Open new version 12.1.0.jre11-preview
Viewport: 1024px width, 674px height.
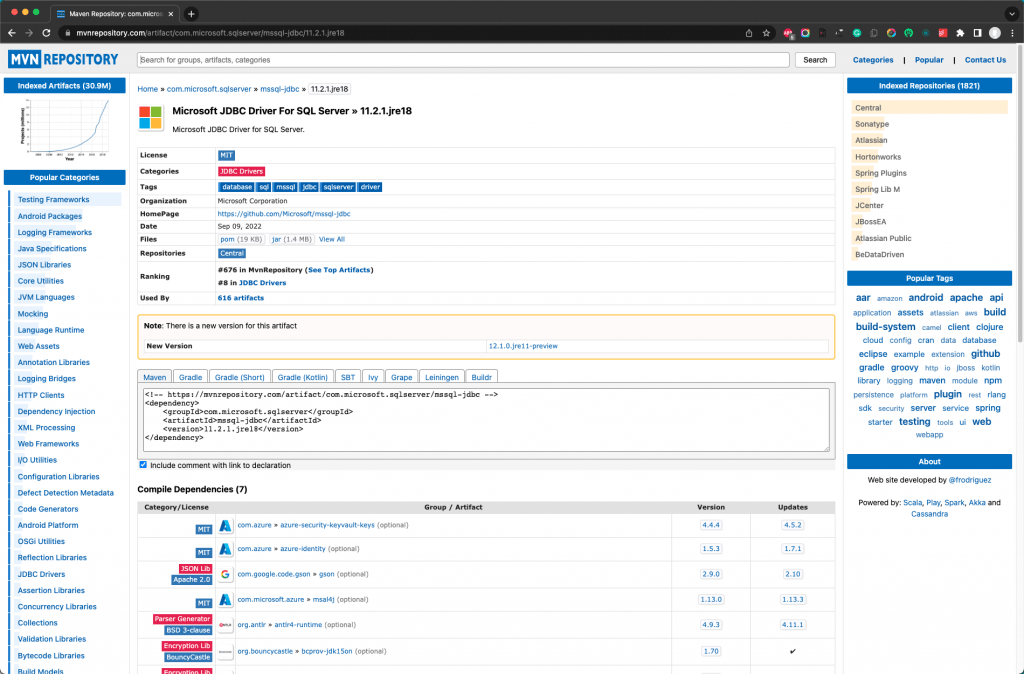[523, 346]
